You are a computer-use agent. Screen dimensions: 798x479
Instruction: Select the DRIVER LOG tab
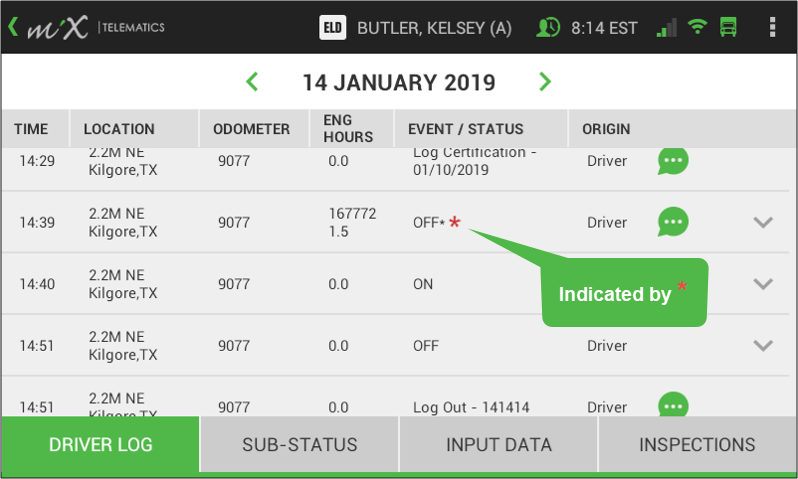[x=100, y=444]
